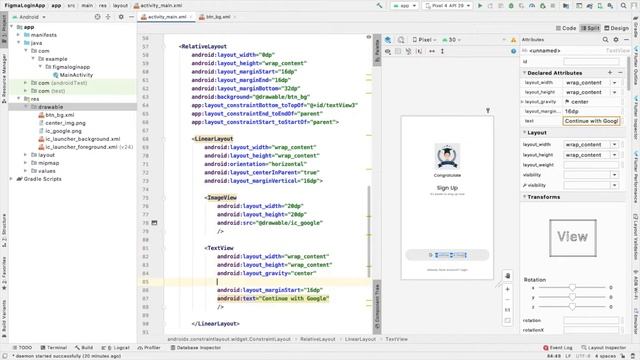
Task: Switch to Code view mode
Action: coord(565,28)
